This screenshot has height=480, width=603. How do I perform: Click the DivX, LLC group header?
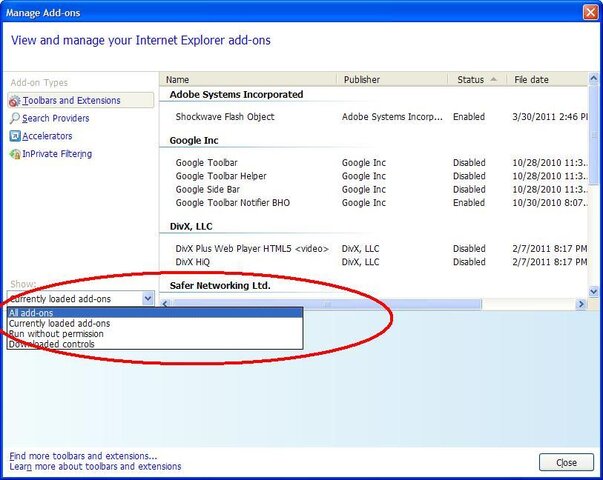point(191,226)
